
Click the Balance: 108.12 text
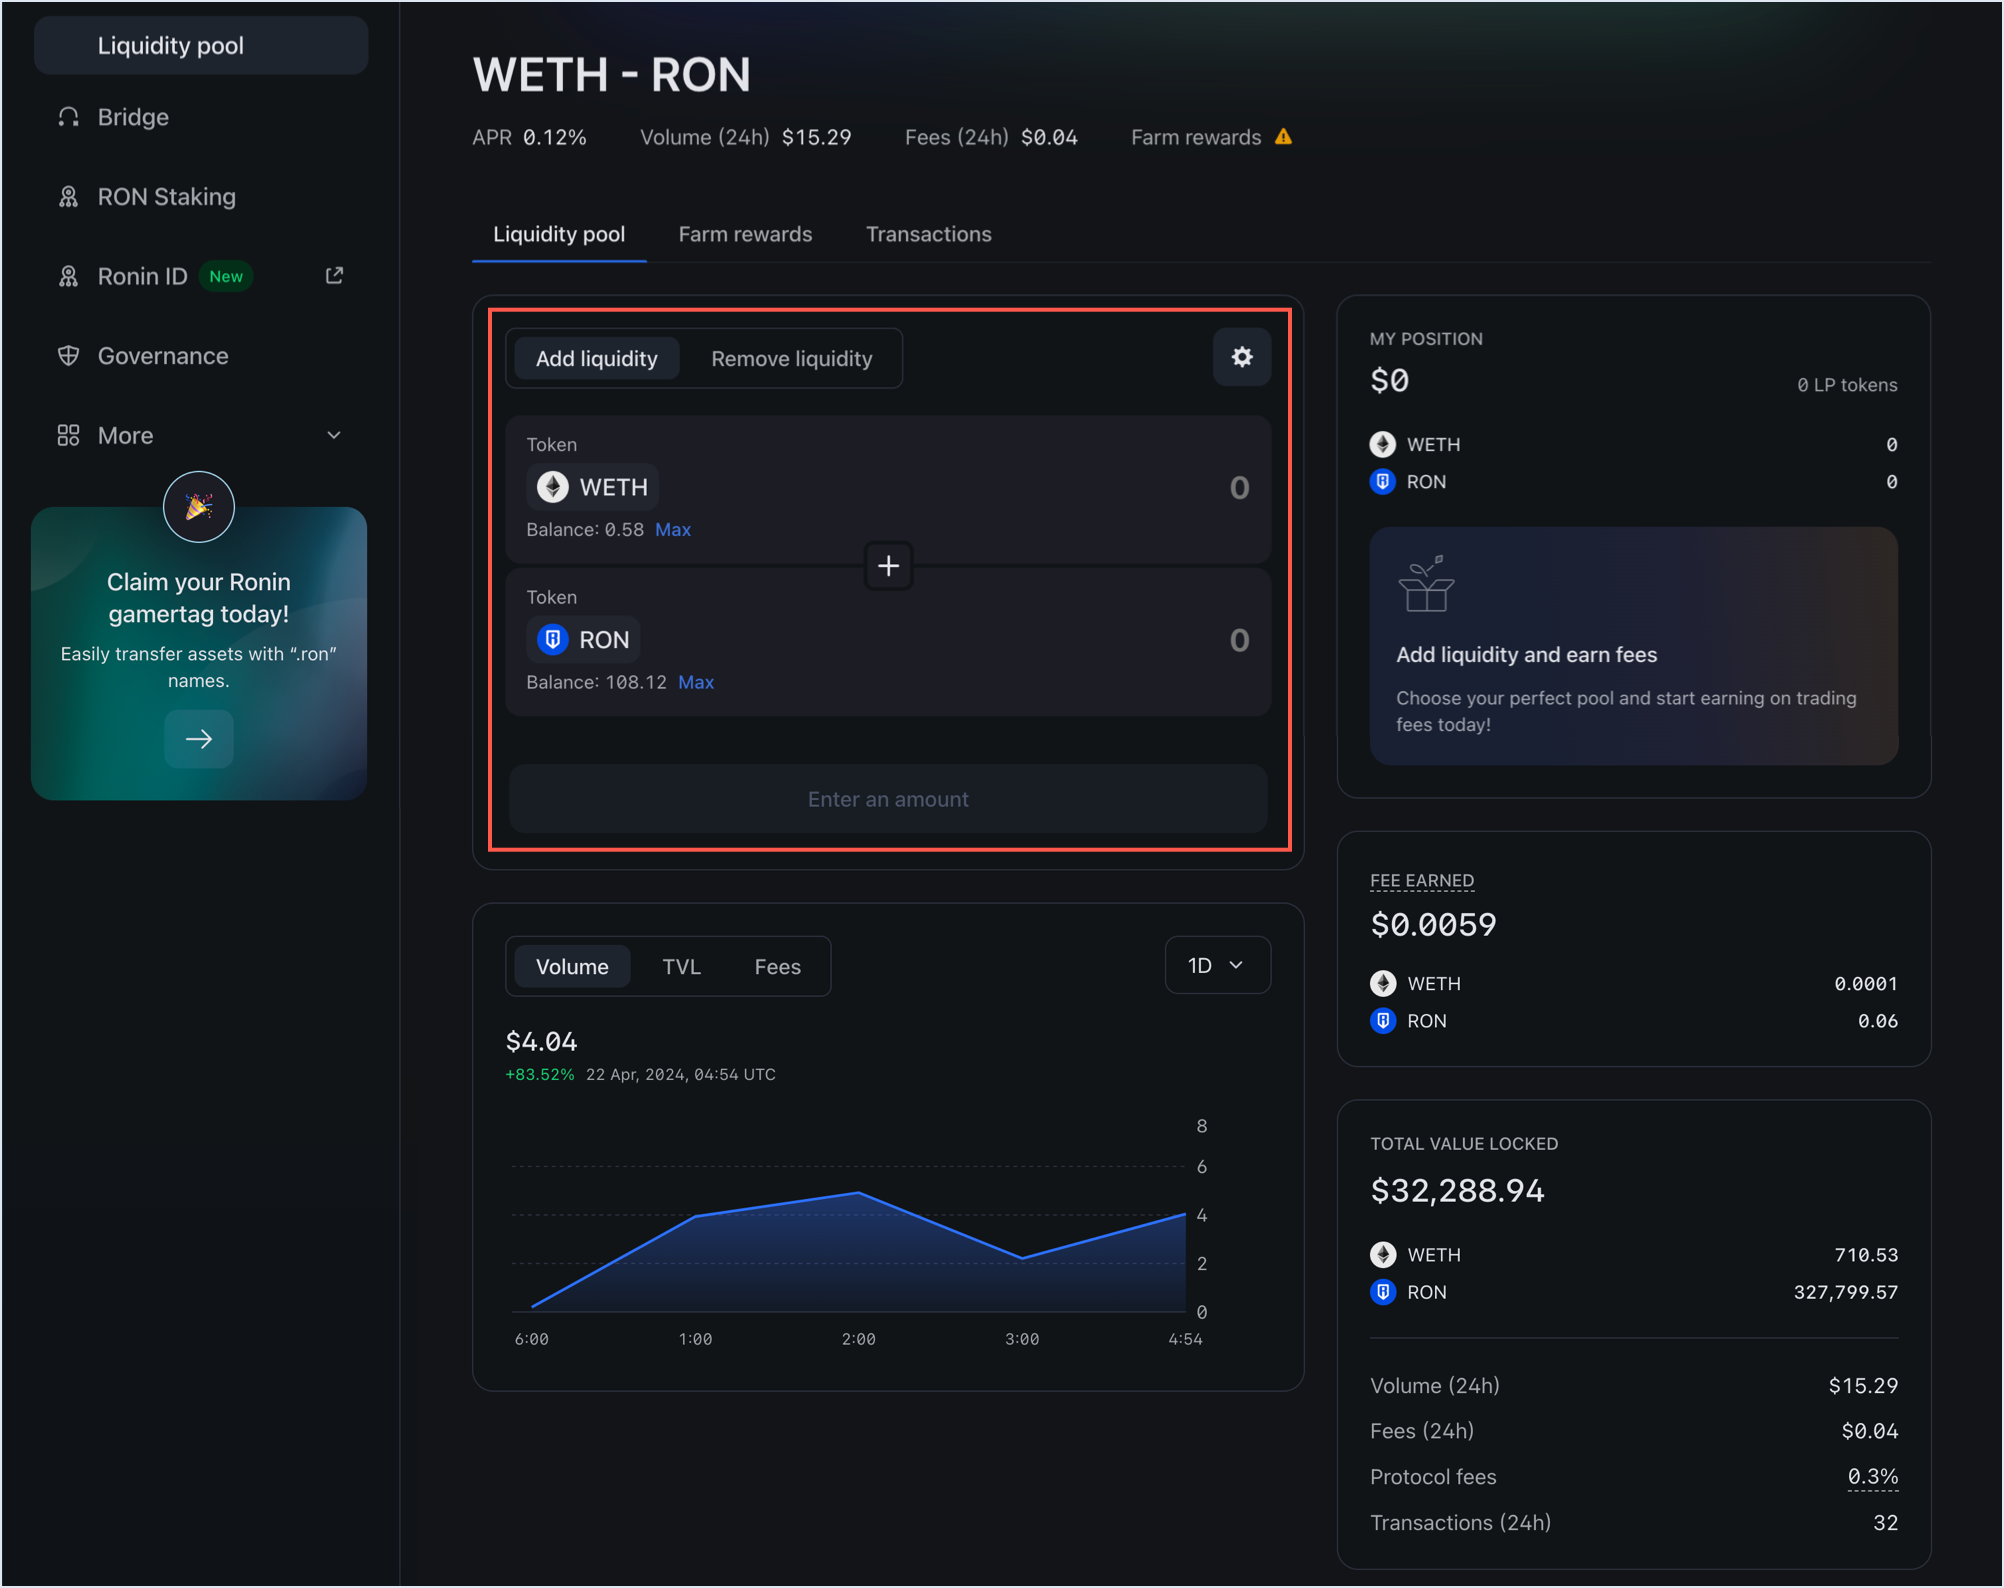(596, 682)
